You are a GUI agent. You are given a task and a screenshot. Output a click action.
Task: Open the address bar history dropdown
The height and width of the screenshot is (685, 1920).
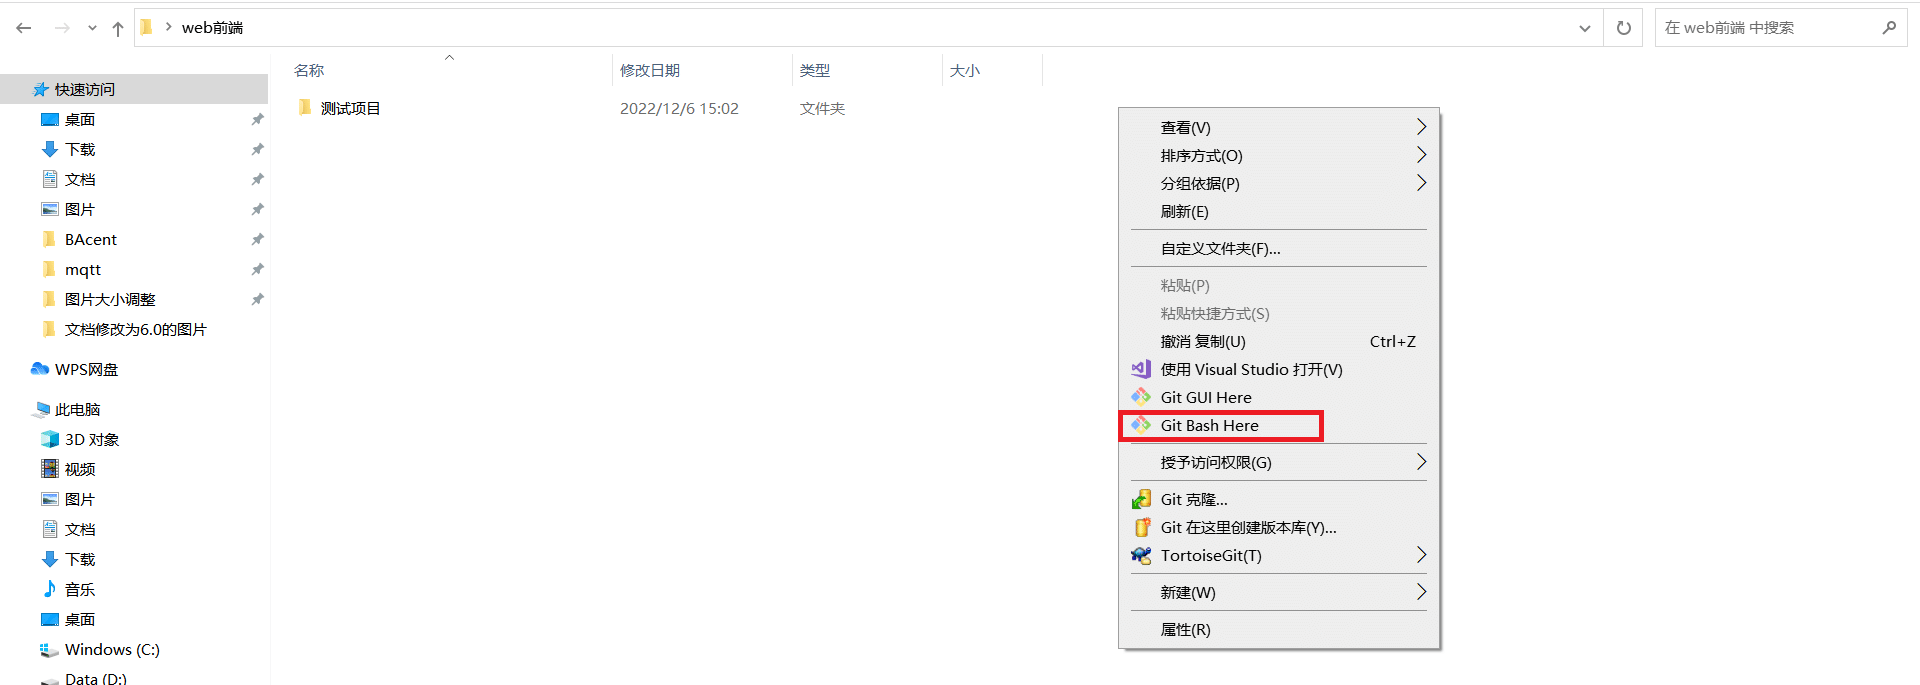[1585, 28]
